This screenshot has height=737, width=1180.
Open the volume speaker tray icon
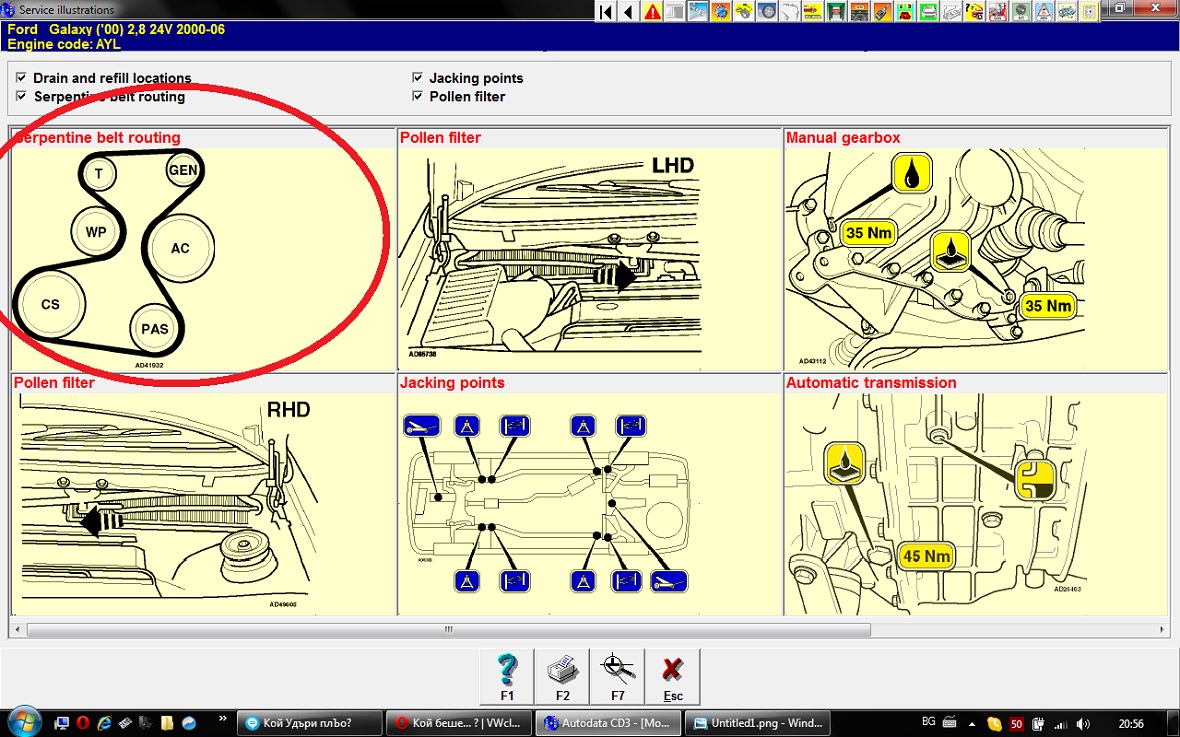point(1084,723)
